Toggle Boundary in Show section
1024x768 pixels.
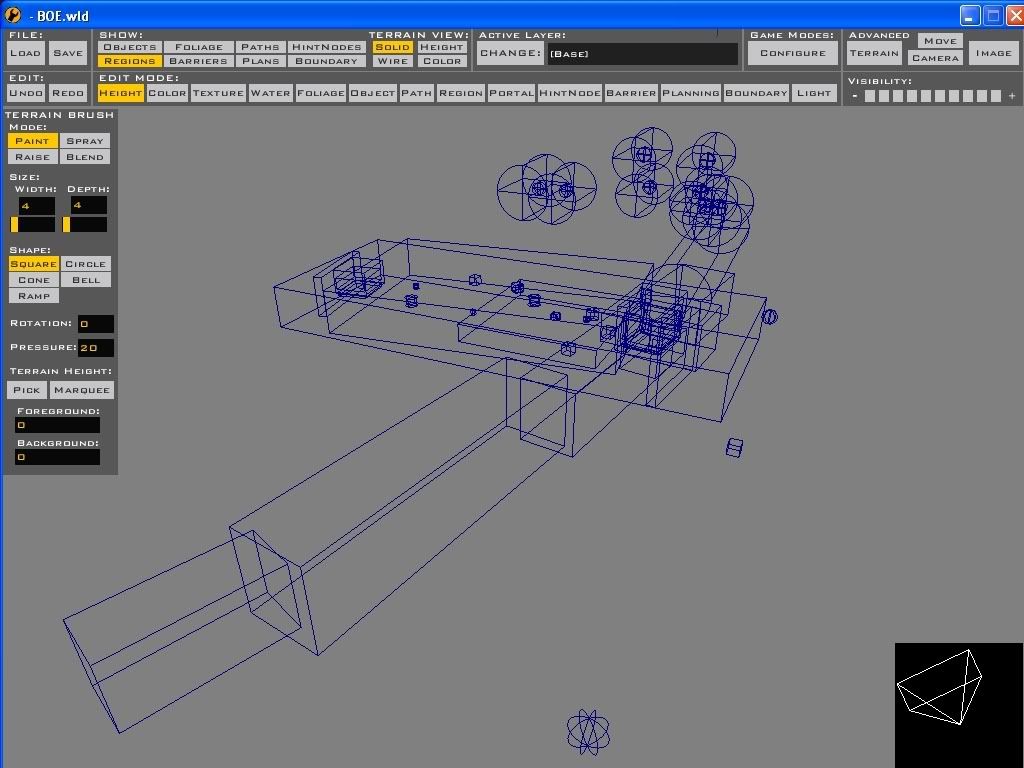(x=327, y=61)
